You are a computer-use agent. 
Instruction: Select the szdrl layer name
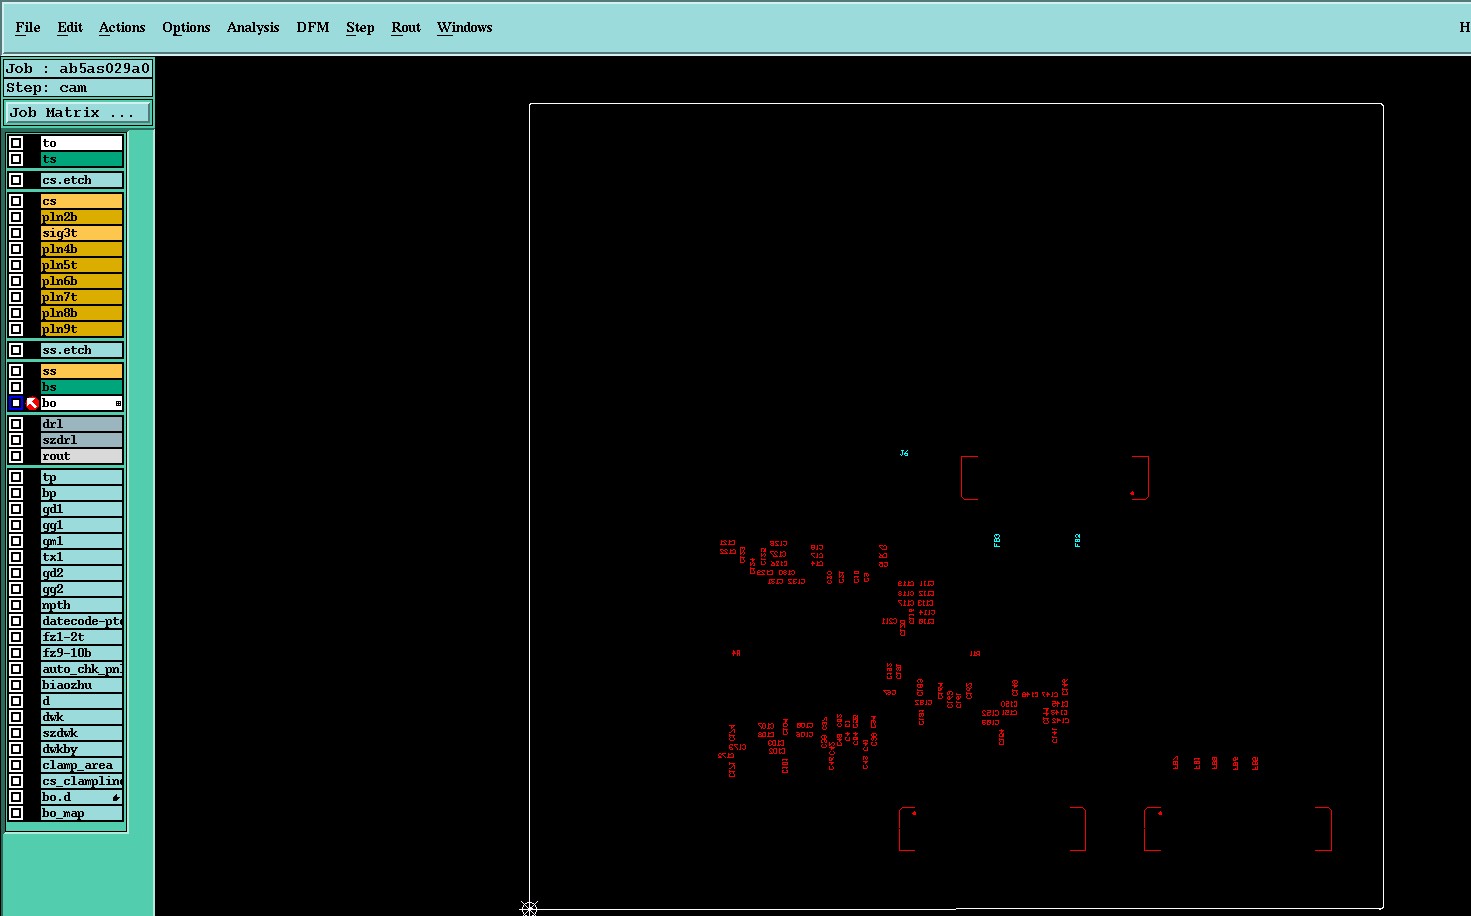coord(82,440)
